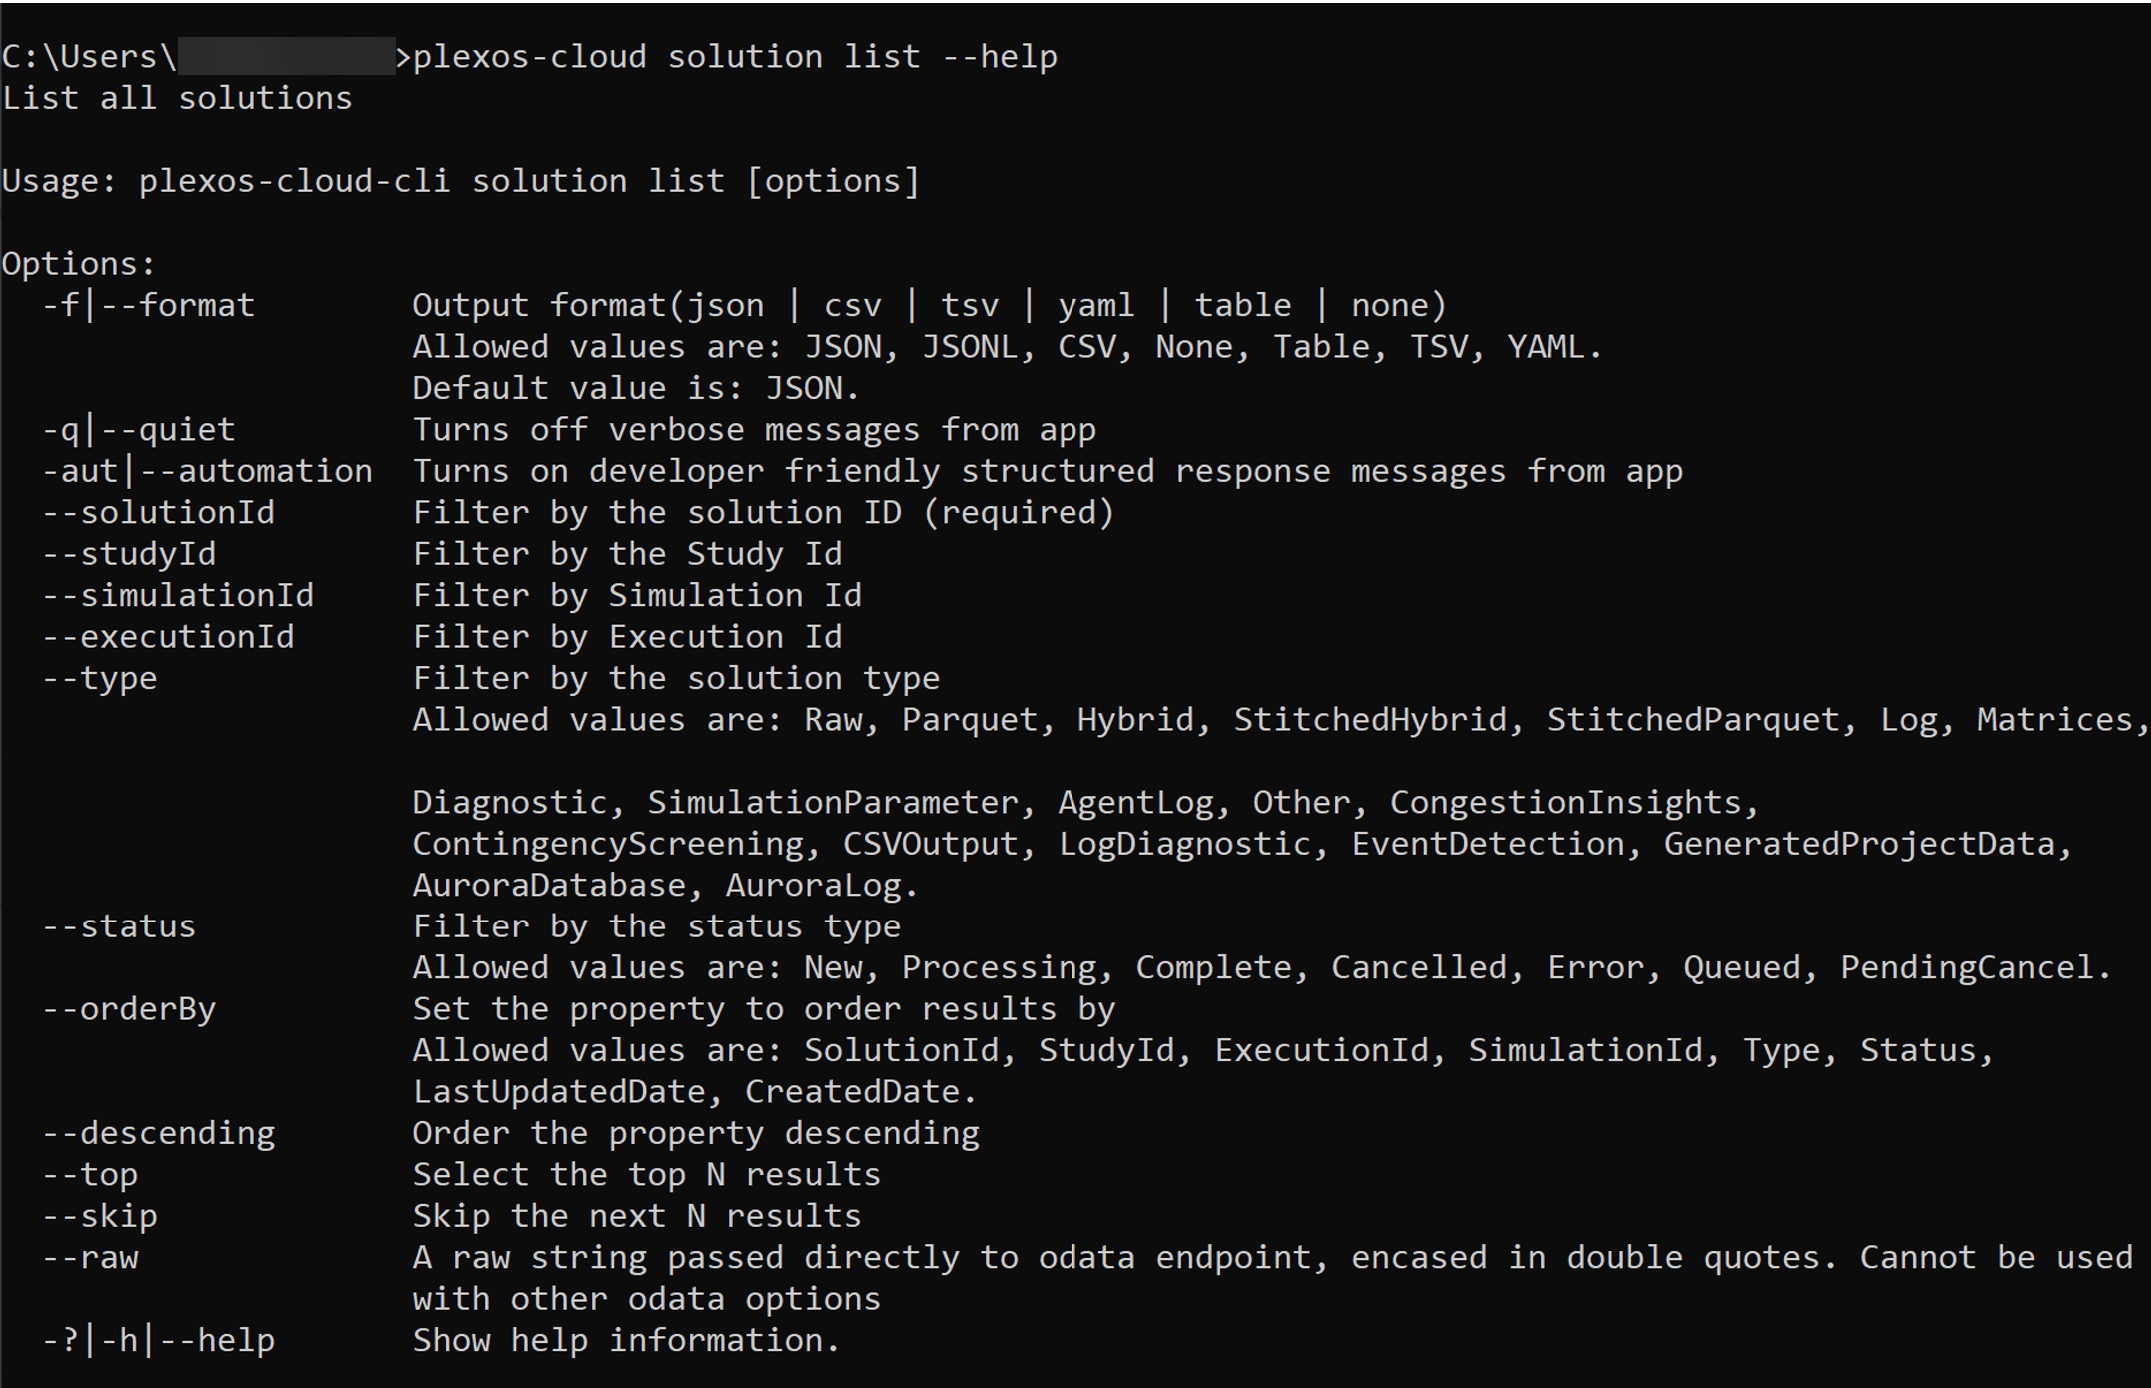Click the --type option name
The width and height of the screenshot is (2151, 1388).
pyautogui.click(x=100, y=679)
